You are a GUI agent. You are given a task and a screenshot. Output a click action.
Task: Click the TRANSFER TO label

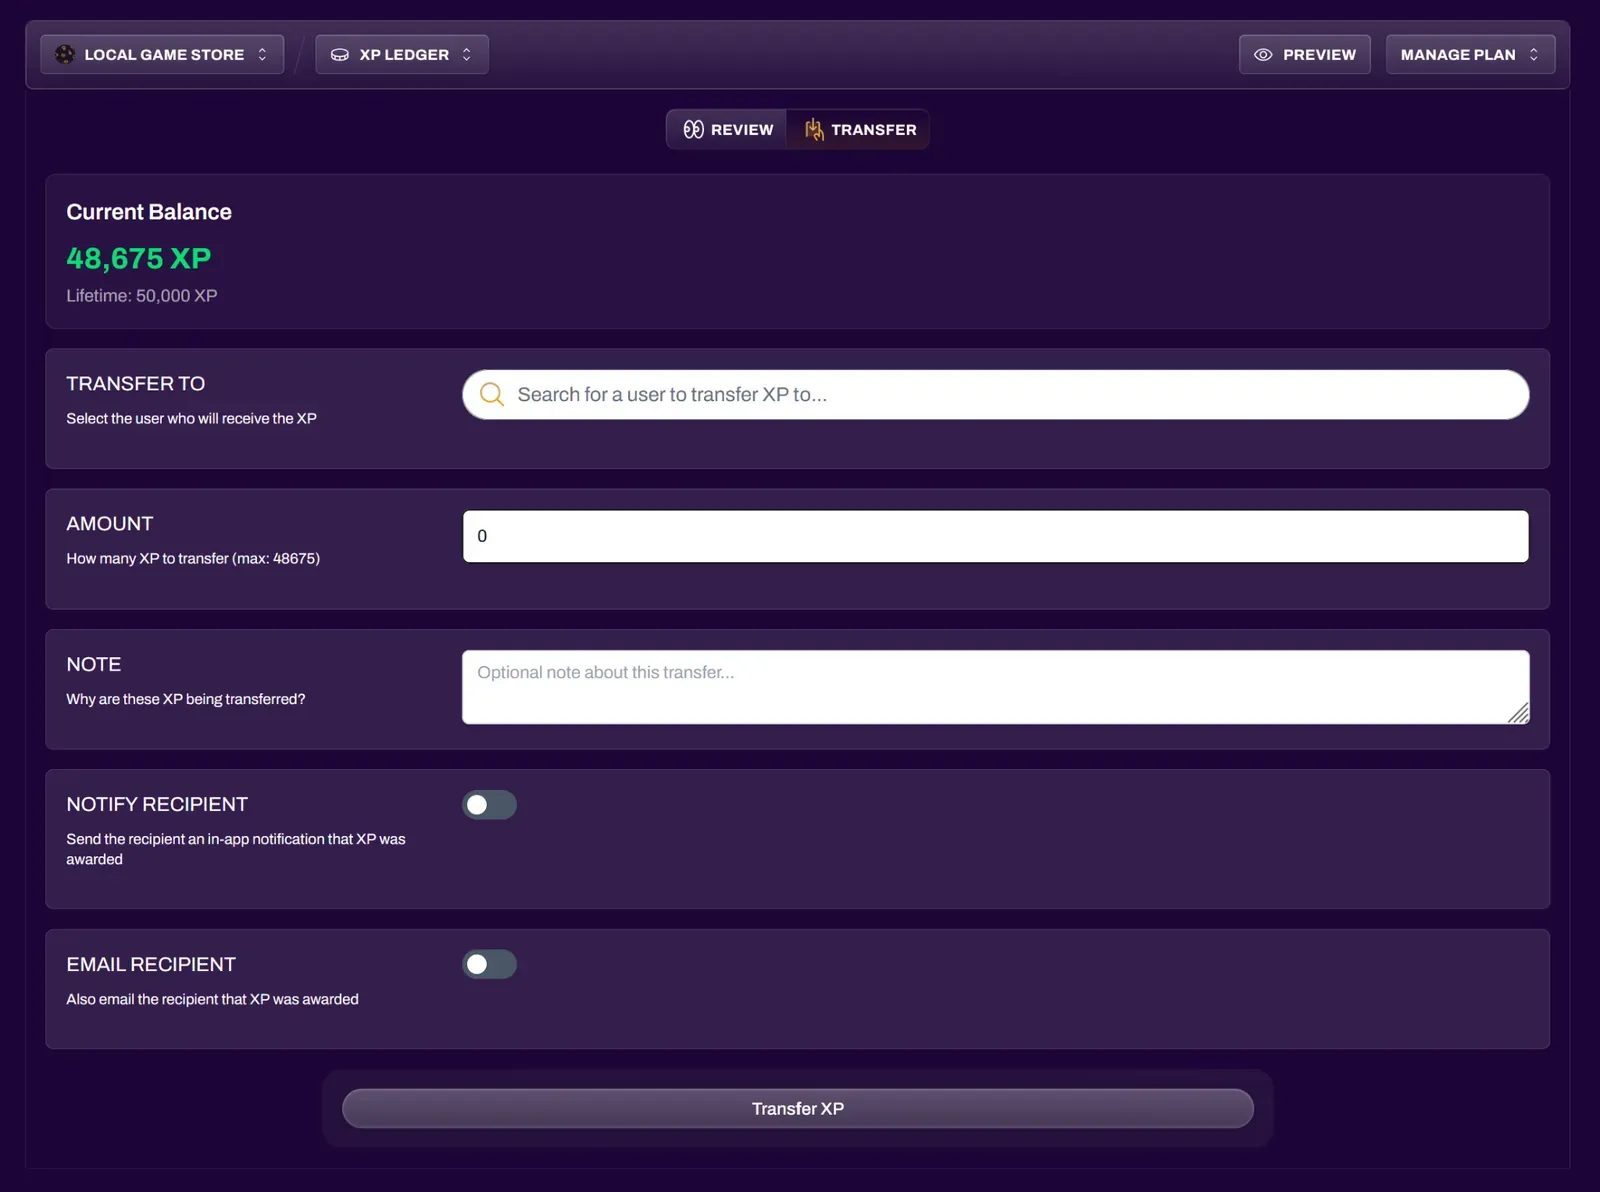[136, 384]
